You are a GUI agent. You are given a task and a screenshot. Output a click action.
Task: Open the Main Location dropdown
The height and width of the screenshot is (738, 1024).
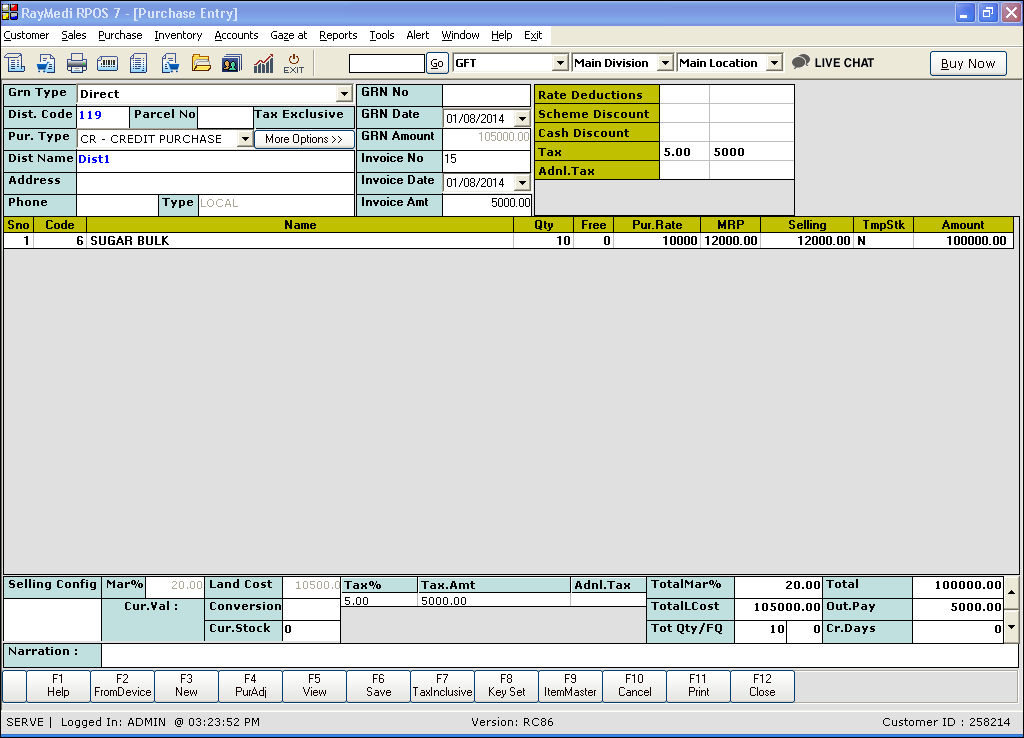[774, 63]
